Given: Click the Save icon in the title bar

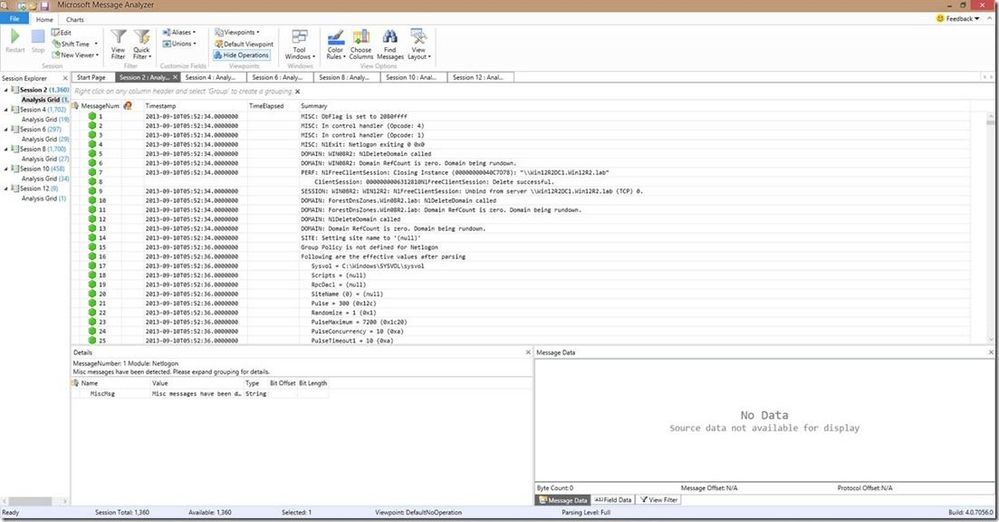Looking at the screenshot, I should coord(45,5).
